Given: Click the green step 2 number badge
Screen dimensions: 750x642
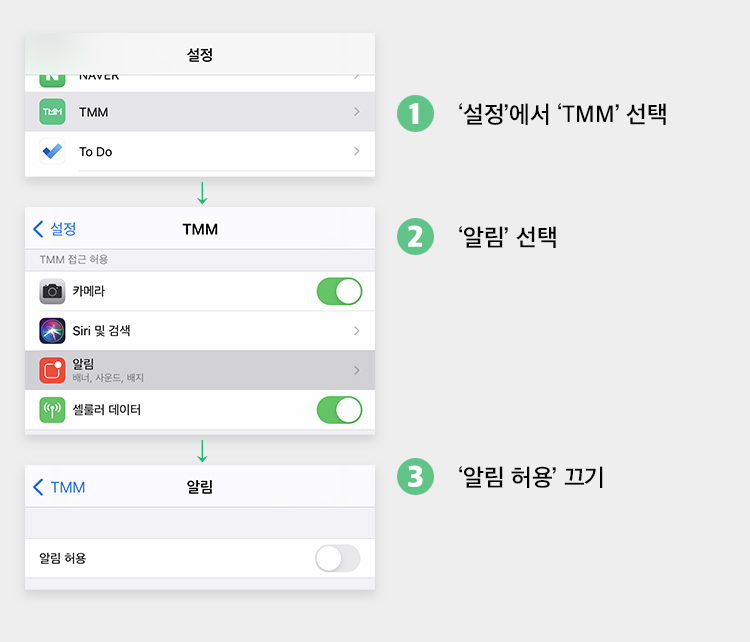Looking at the screenshot, I should [x=415, y=236].
